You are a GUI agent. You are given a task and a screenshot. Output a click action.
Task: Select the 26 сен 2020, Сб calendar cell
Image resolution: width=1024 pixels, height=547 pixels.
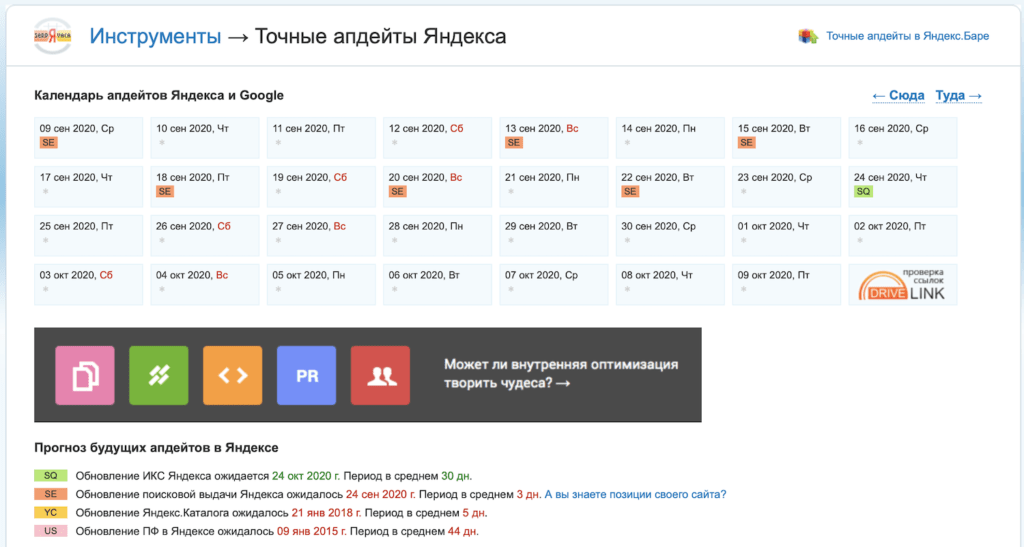coord(205,236)
